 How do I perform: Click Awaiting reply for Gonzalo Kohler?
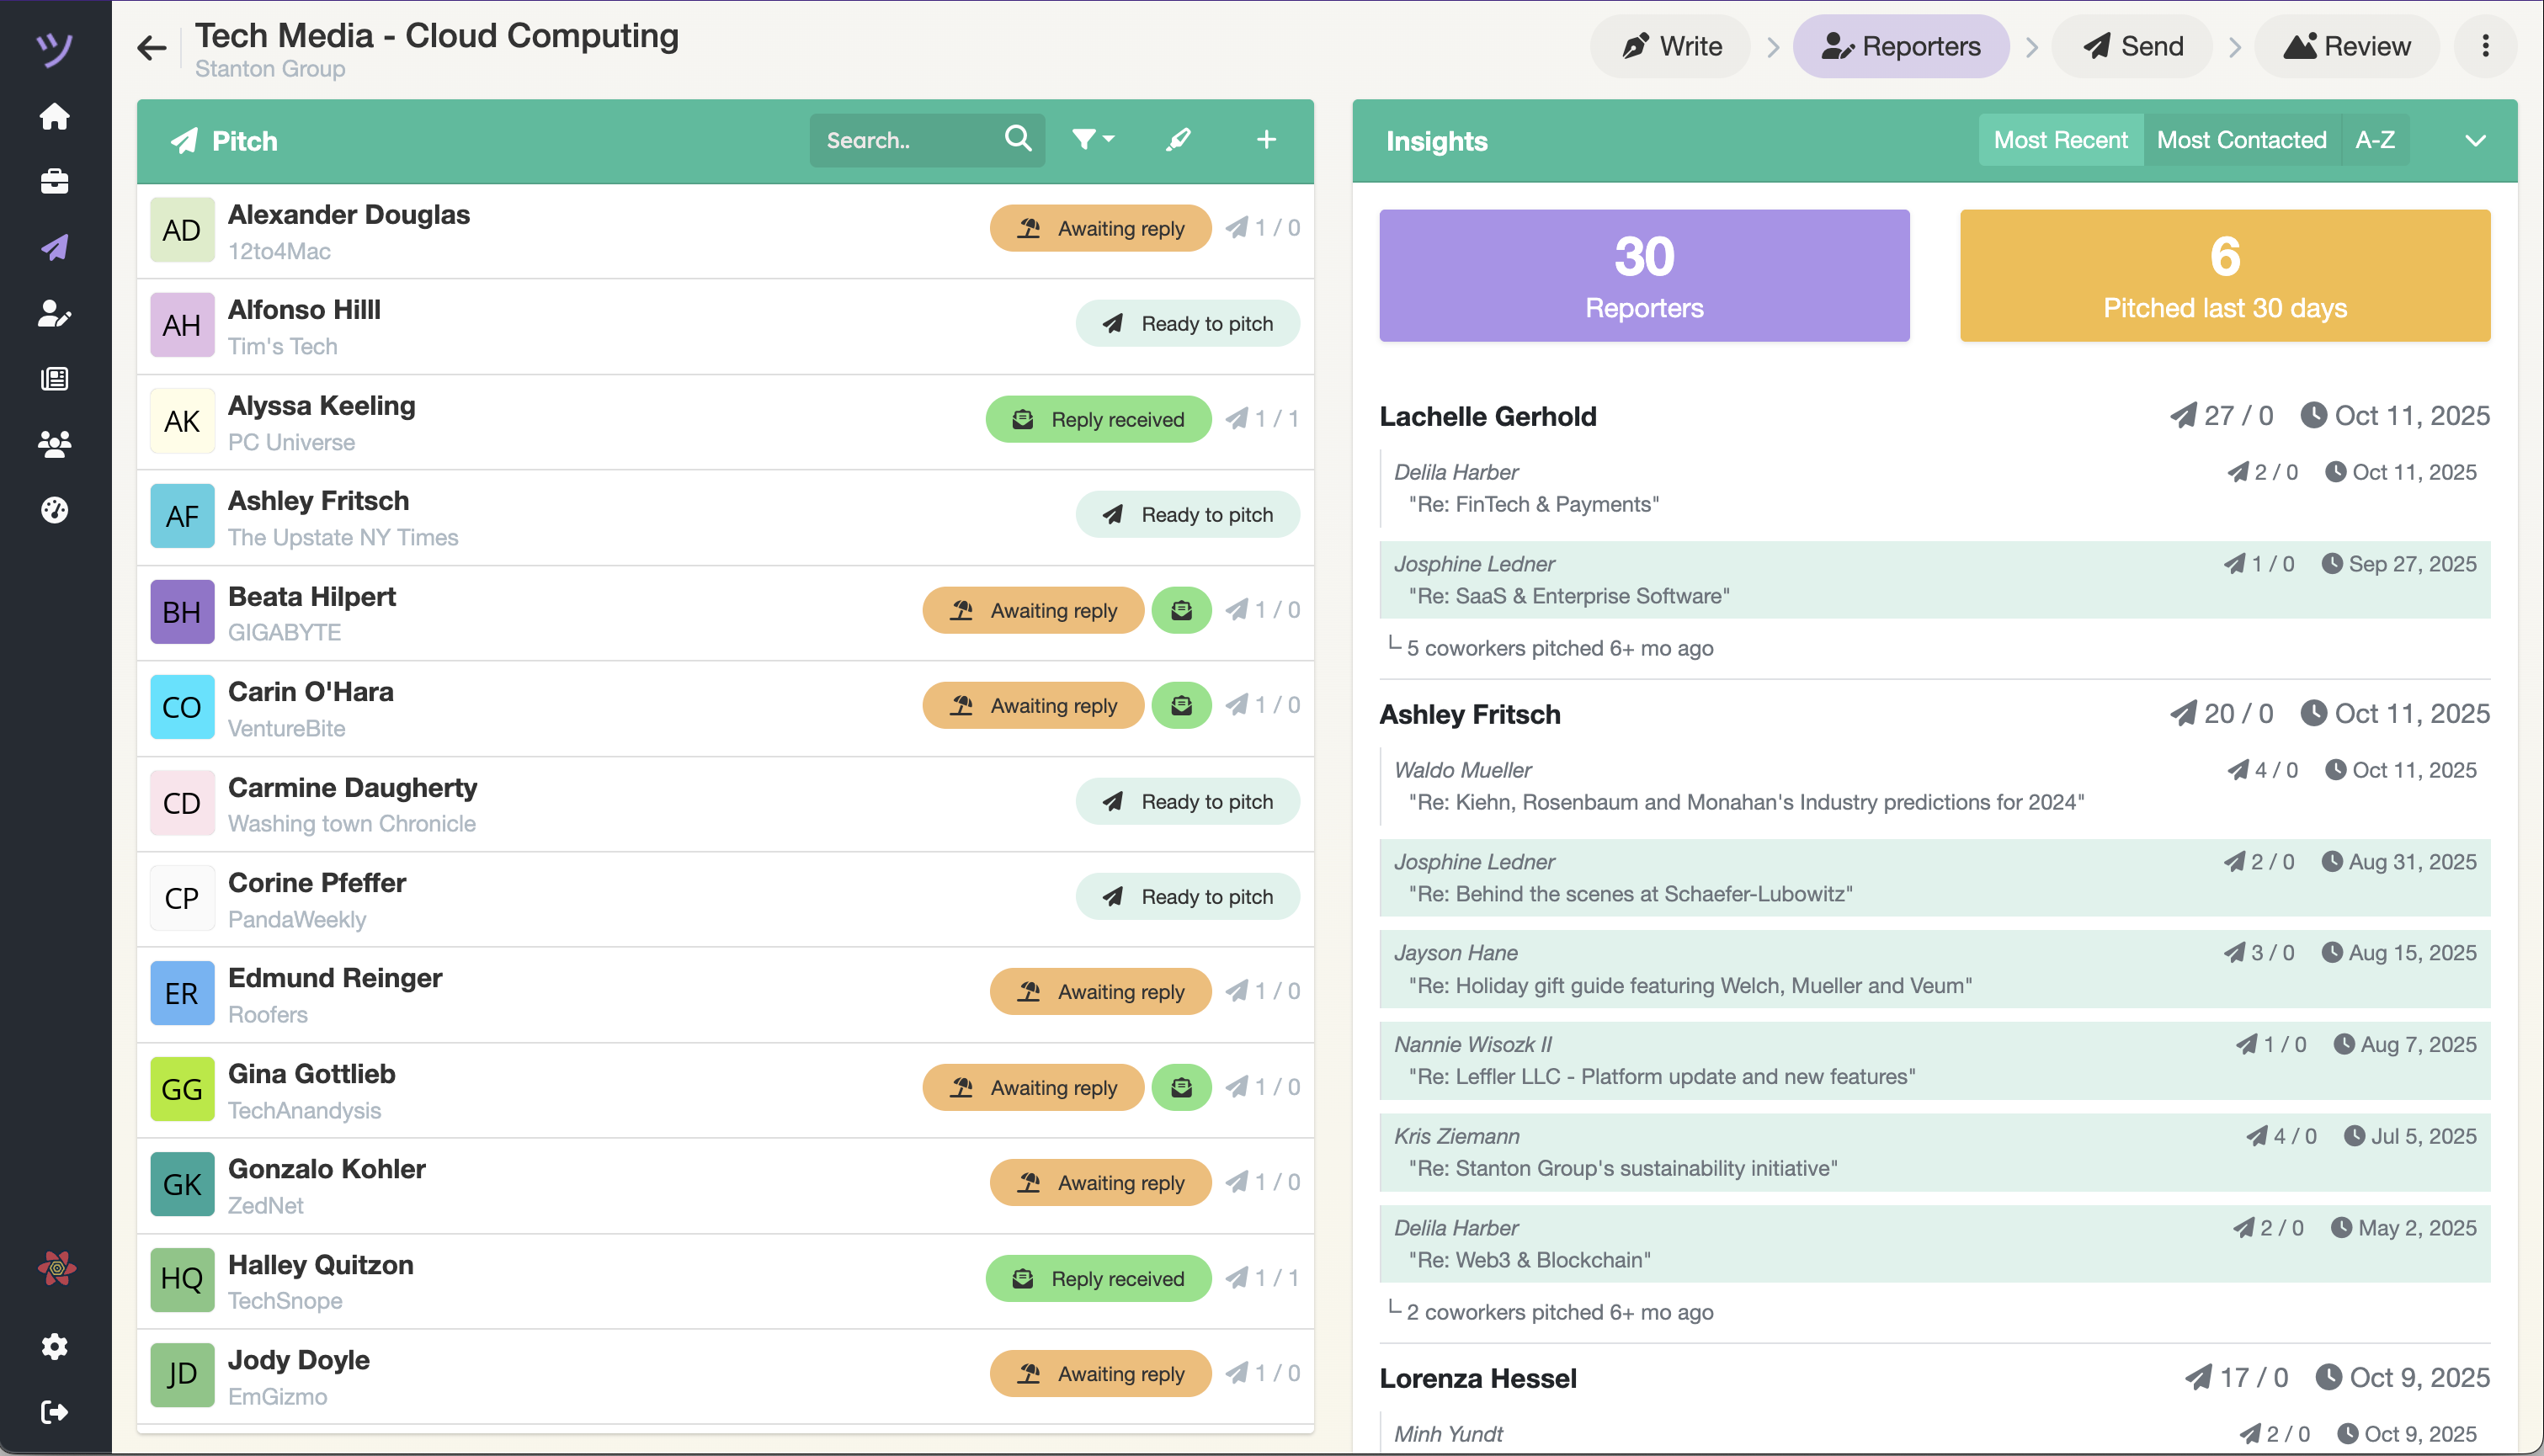(x=1100, y=1182)
